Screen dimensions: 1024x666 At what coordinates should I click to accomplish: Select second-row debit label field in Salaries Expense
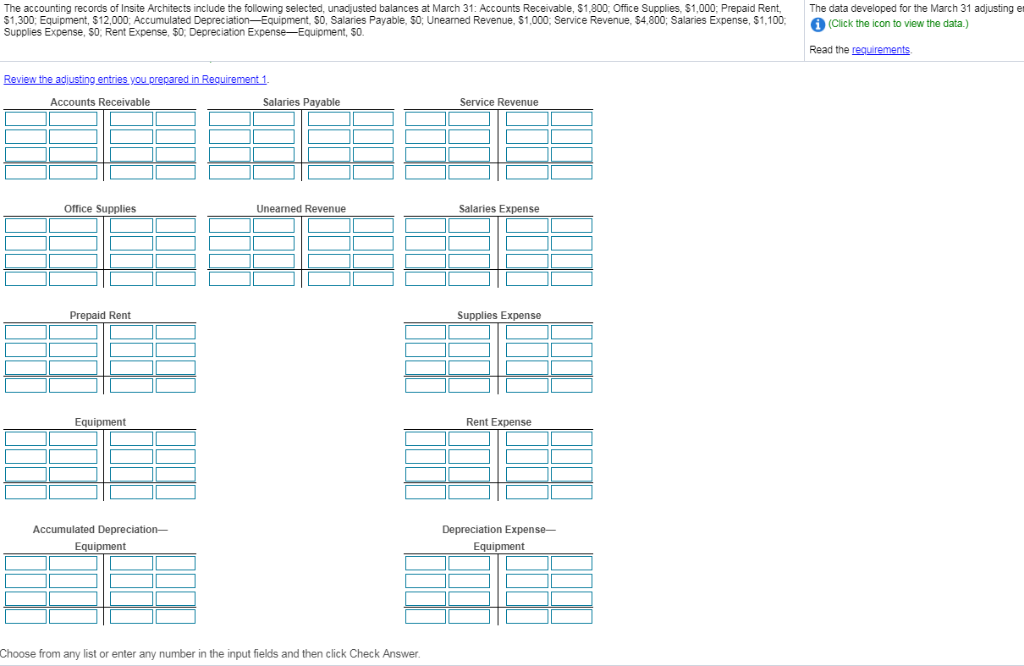point(425,244)
